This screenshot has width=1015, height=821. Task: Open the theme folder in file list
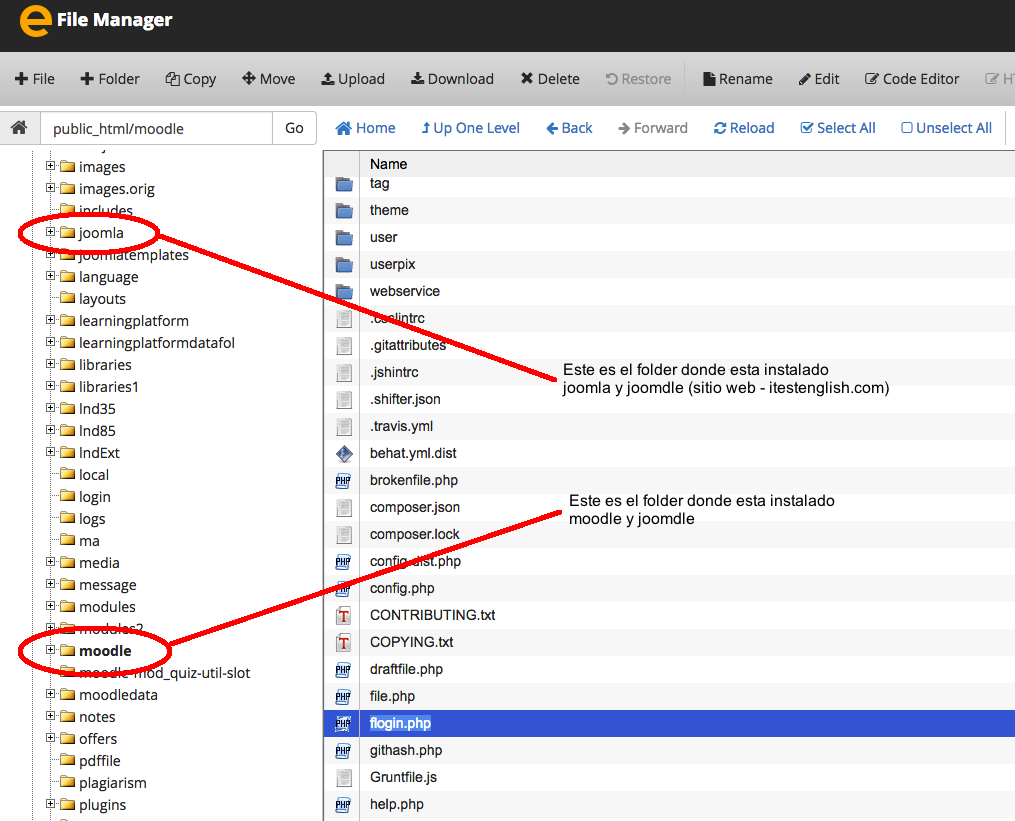(x=389, y=210)
